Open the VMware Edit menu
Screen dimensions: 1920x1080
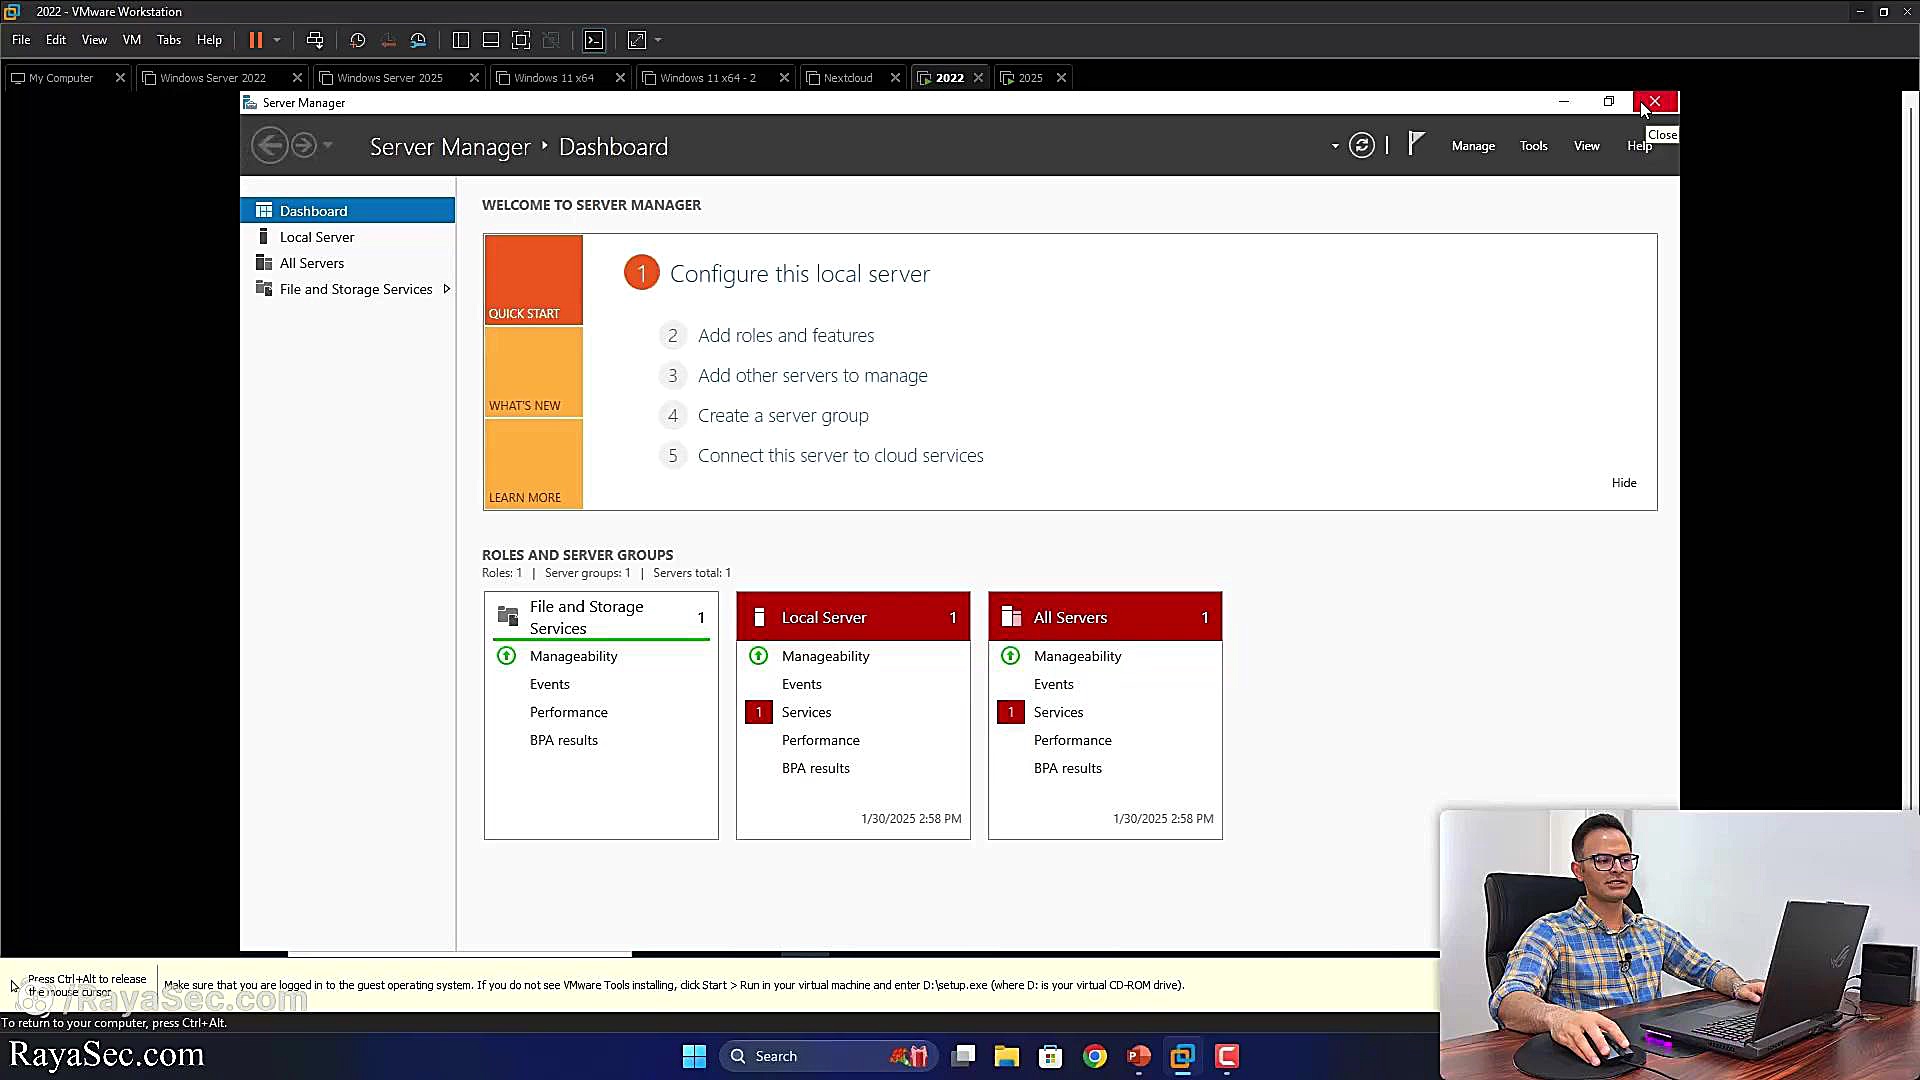coord(56,40)
